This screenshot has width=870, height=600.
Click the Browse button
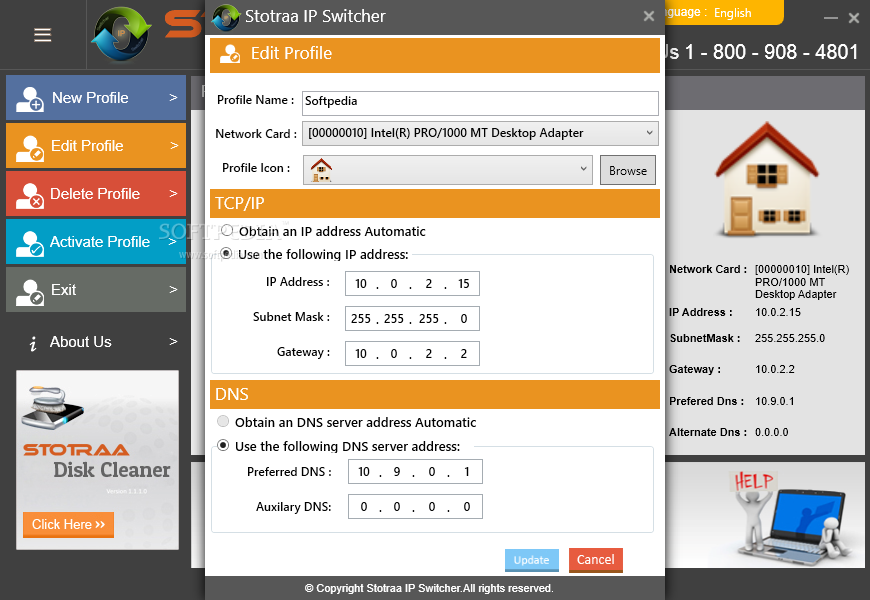(628, 170)
